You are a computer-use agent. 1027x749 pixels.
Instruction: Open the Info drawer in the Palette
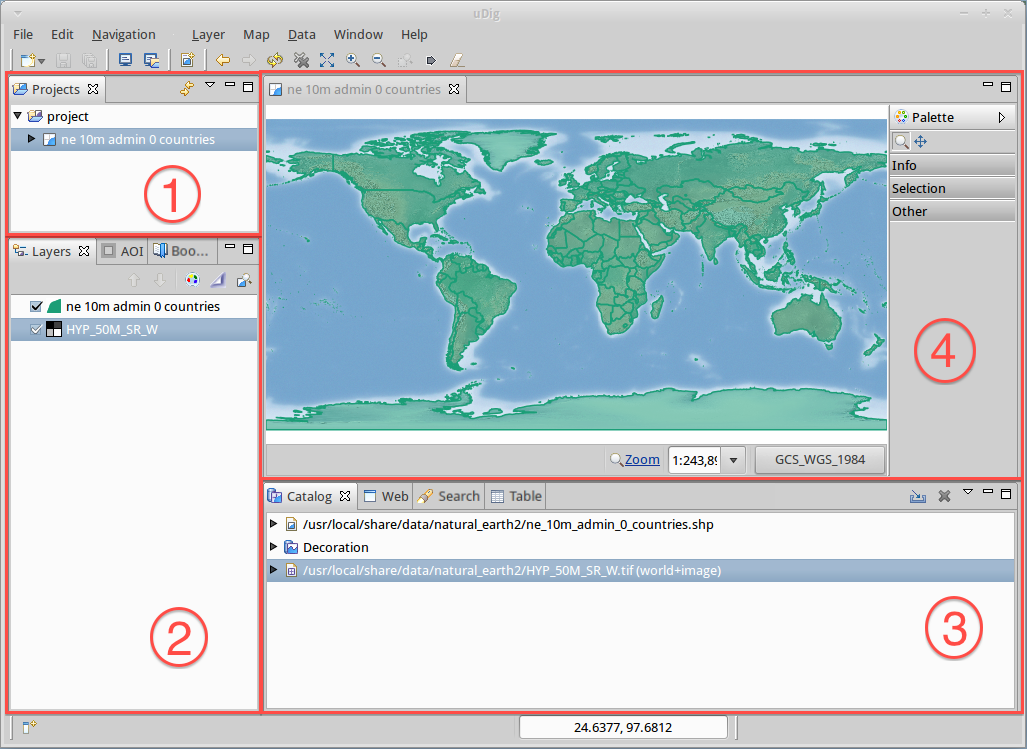pyautogui.click(x=952, y=165)
